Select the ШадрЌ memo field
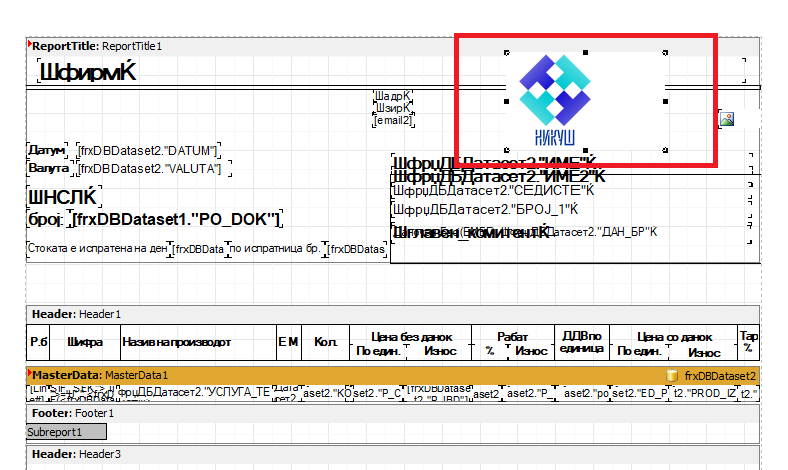The image size is (788, 470). click(x=393, y=96)
